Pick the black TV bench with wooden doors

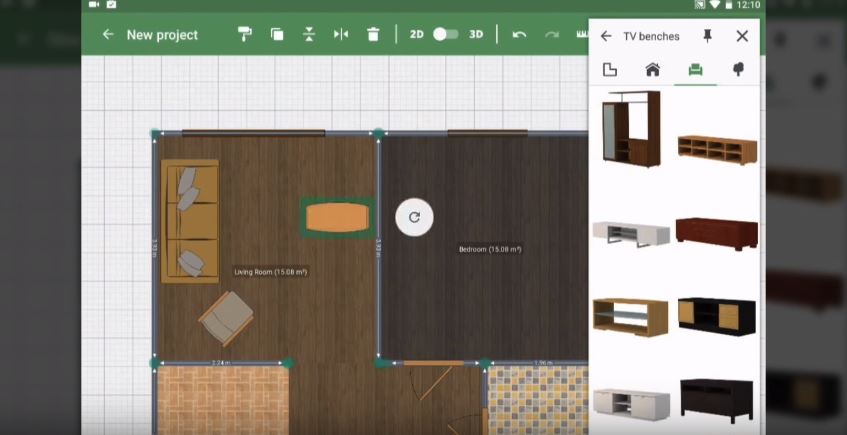coord(716,315)
